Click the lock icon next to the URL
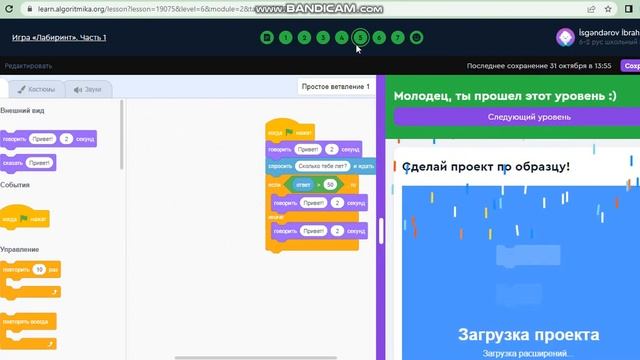Image resolution: width=640 pixels, height=360 pixels. (x=29, y=9)
